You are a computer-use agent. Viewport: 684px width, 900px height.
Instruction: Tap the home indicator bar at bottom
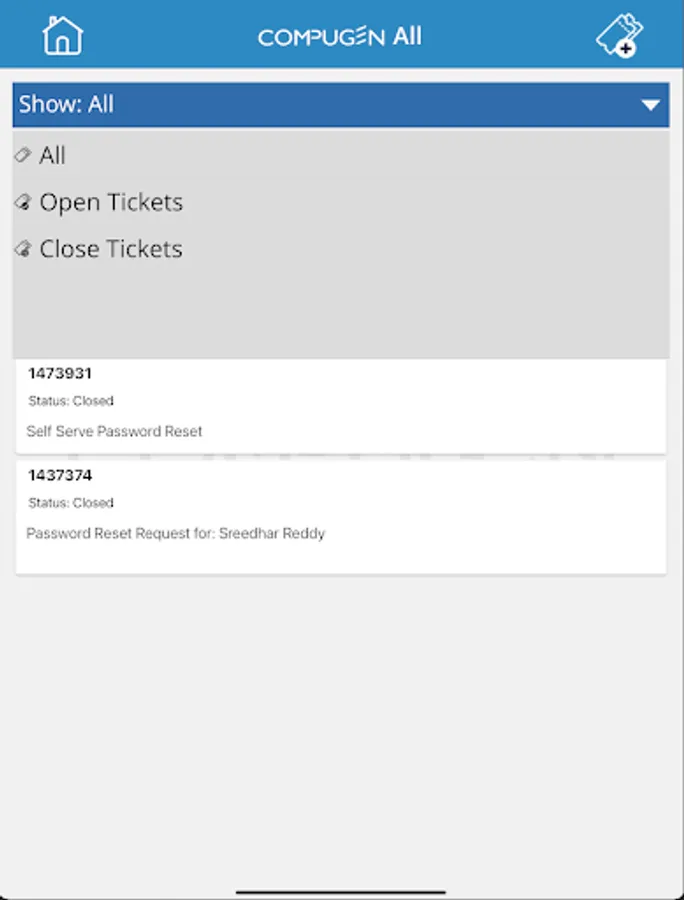341,891
